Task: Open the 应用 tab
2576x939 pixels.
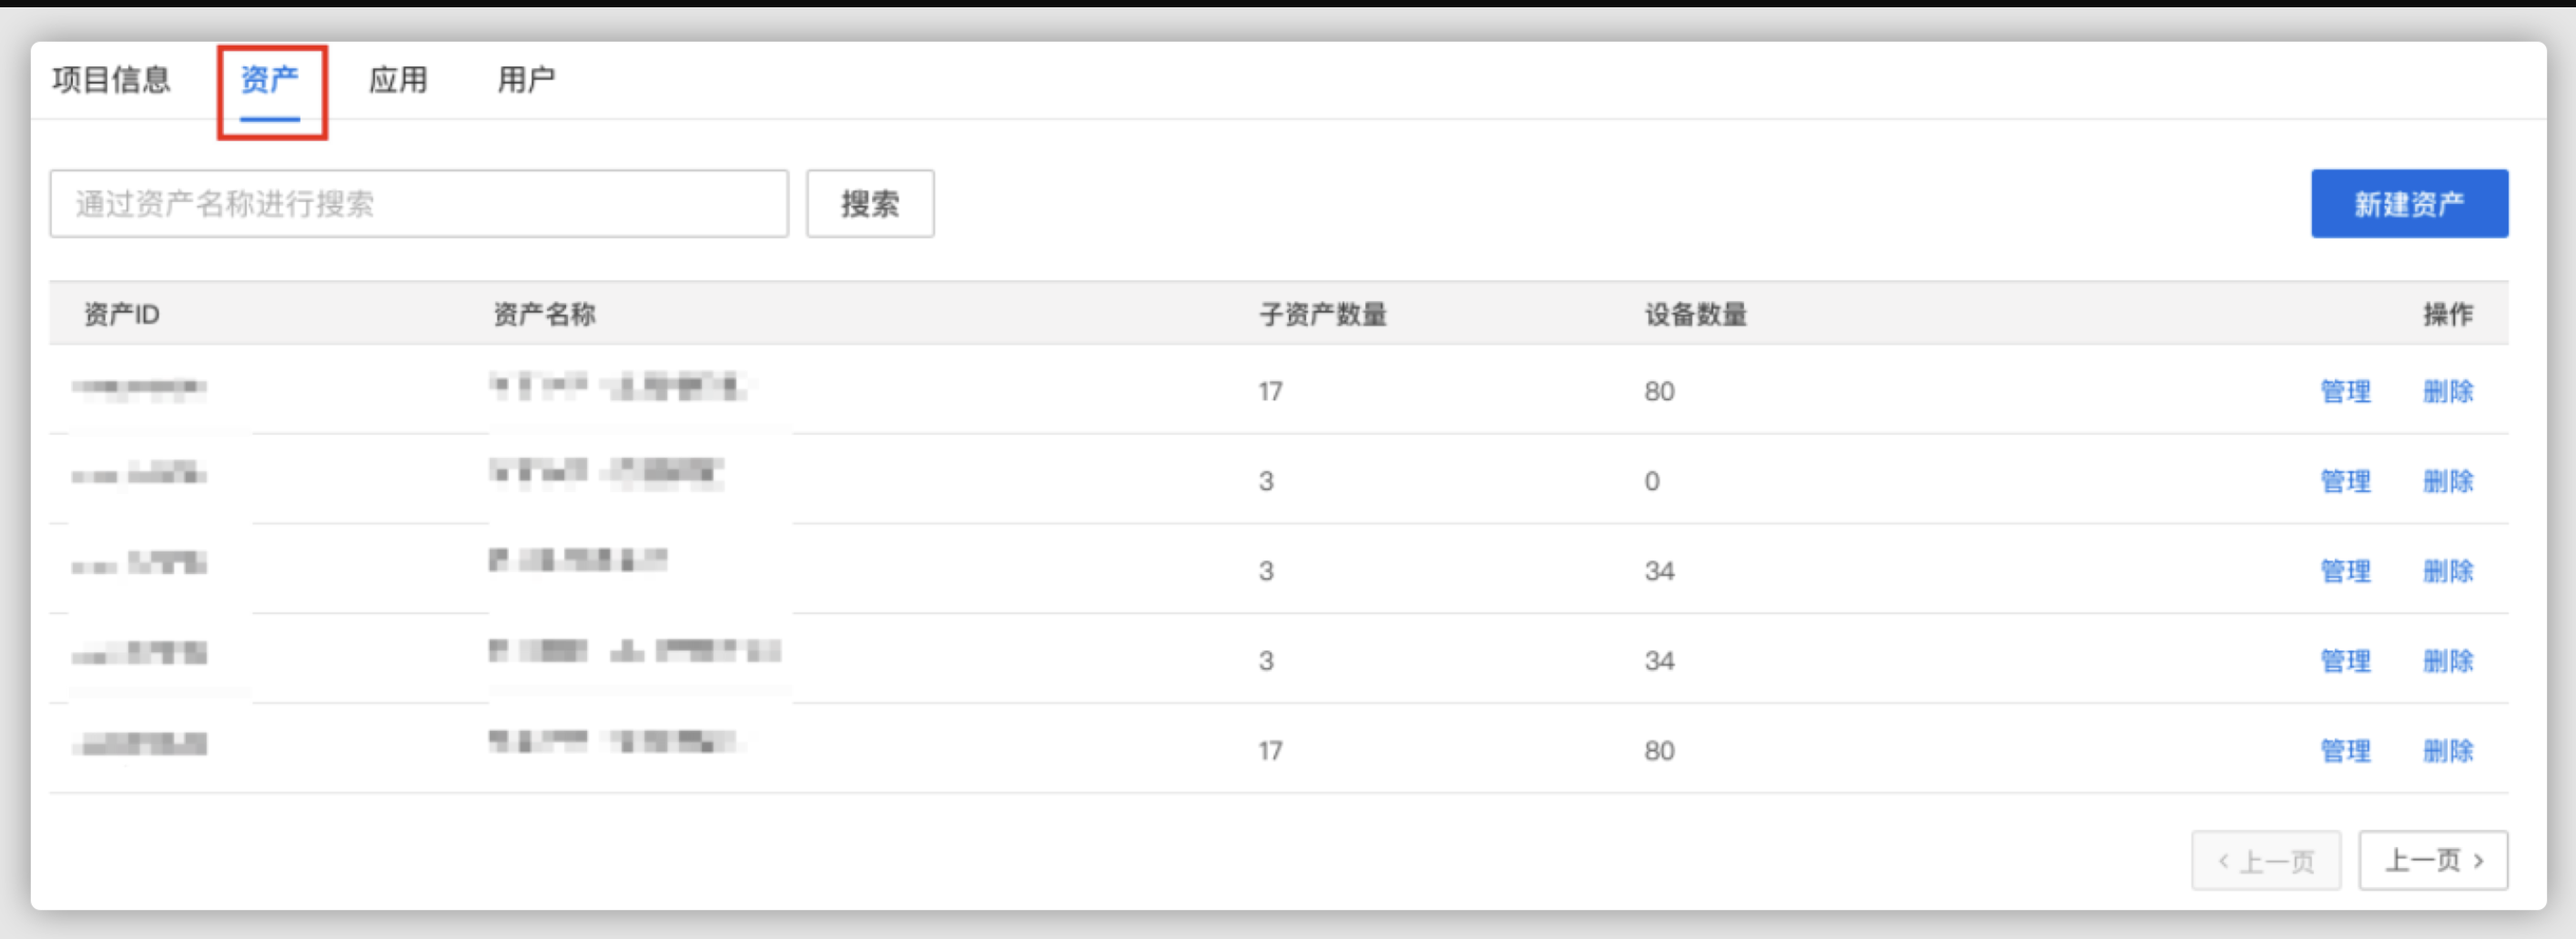Action: coord(398,79)
